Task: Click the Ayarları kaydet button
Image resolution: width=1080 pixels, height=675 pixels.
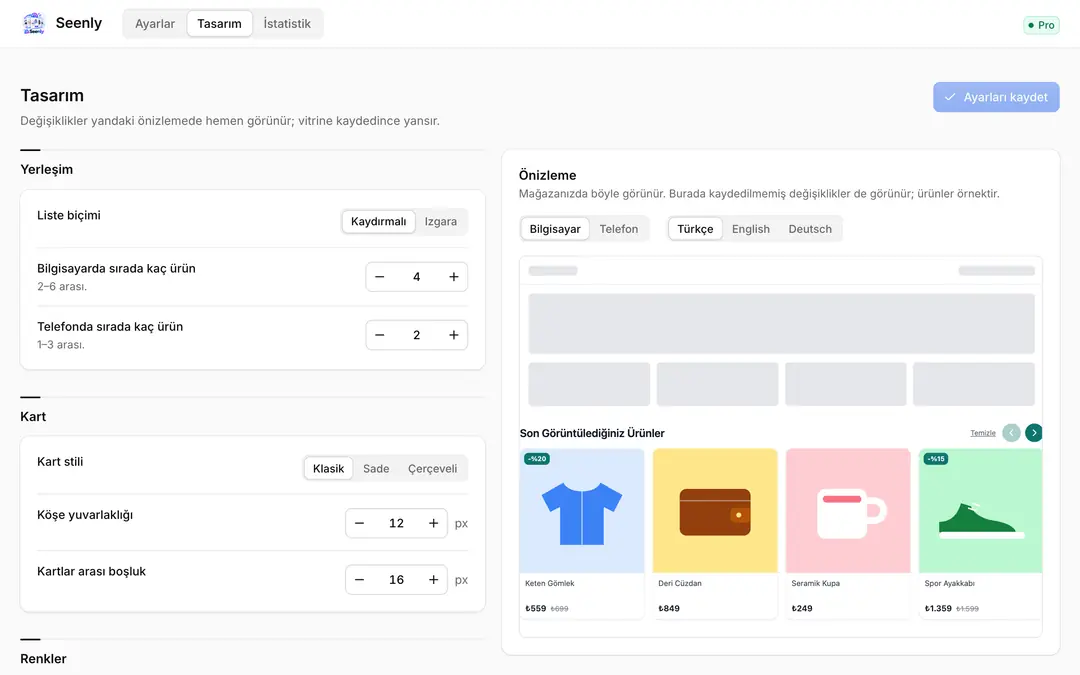Action: click(996, 97)
